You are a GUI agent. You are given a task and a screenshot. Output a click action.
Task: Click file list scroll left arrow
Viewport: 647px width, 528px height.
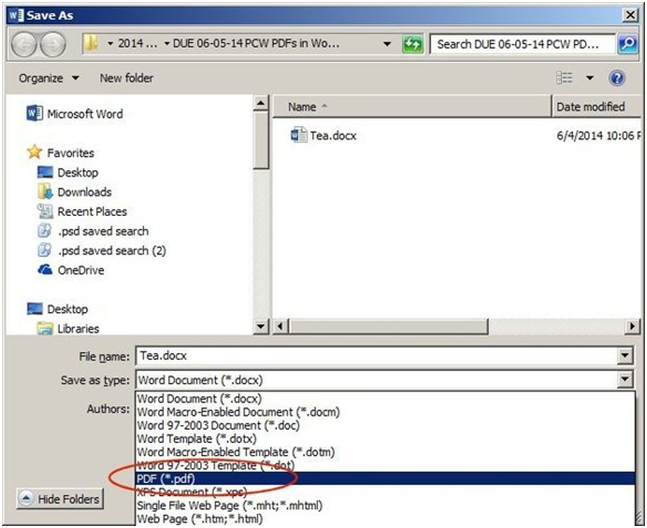pos(280,326)
